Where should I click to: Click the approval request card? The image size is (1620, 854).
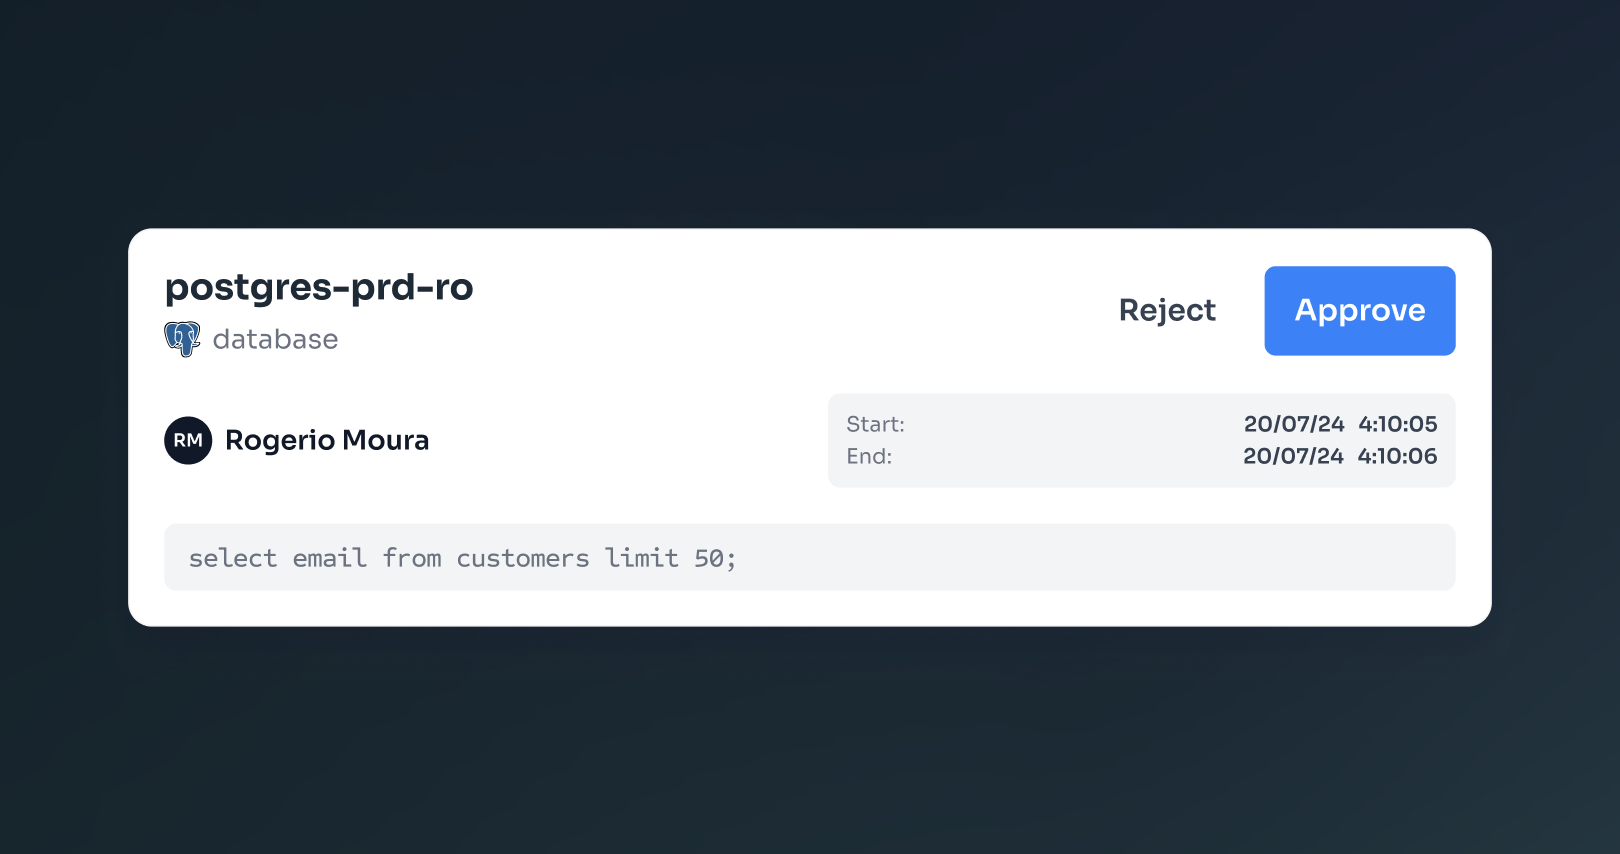point(809,427)
